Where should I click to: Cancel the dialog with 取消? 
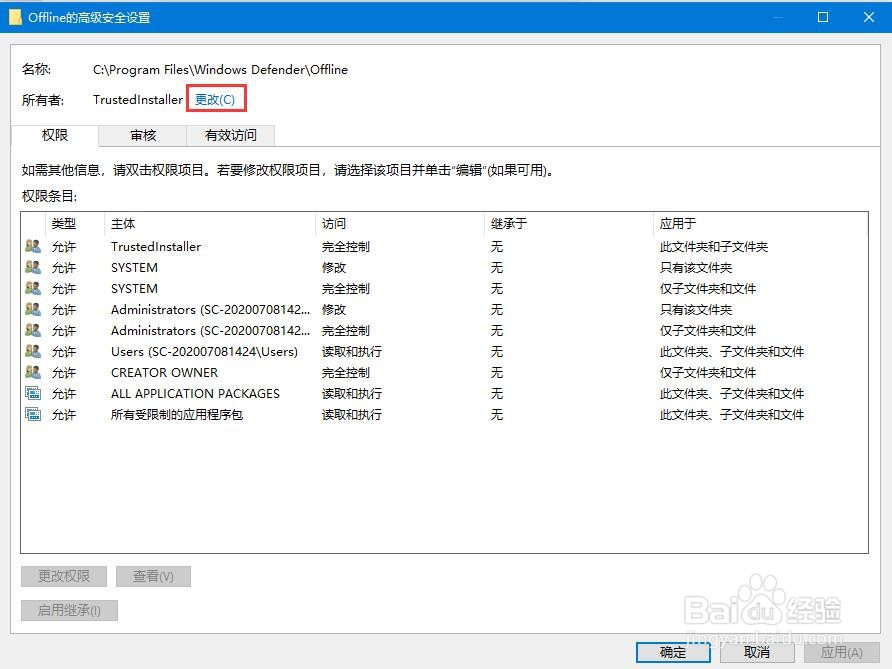[x=757, y=653]
